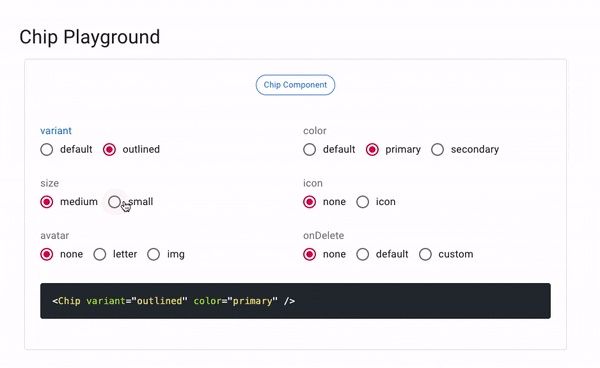Select none under icon

[x=310, y=202]
